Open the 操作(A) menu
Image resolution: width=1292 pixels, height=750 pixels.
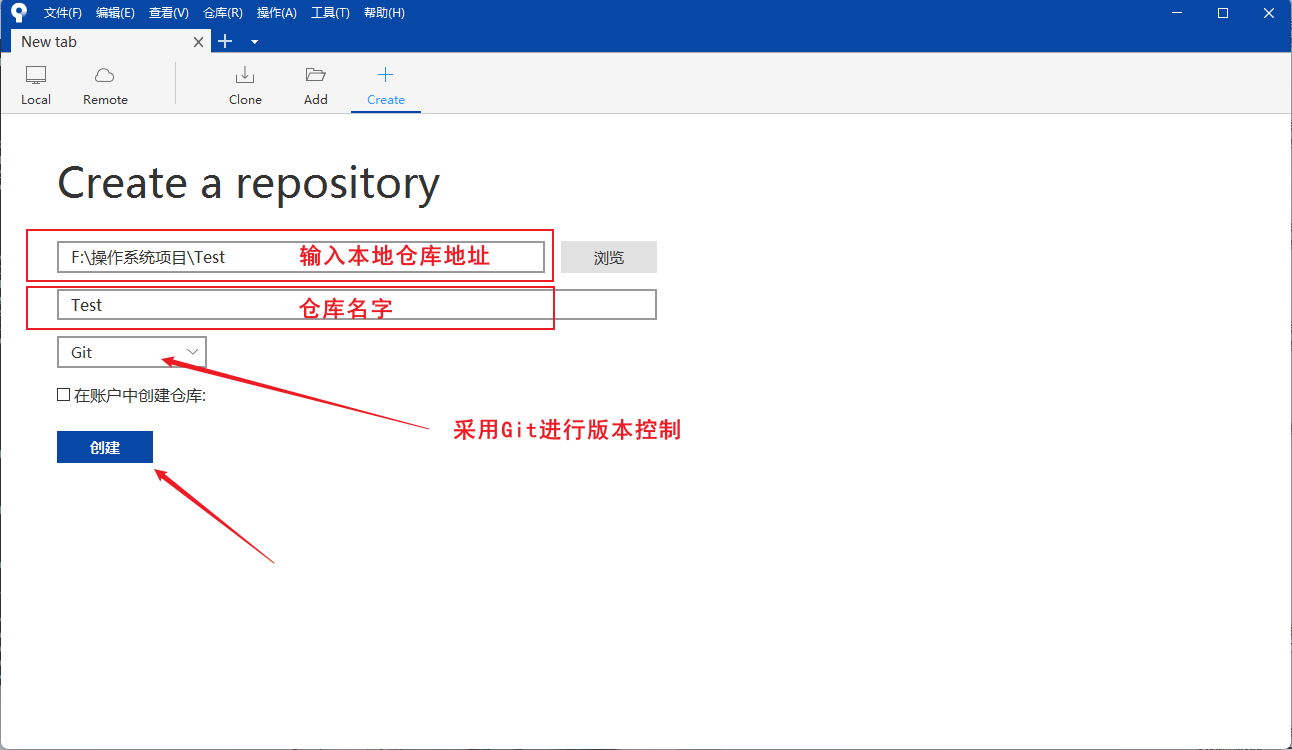pos(276,13)
